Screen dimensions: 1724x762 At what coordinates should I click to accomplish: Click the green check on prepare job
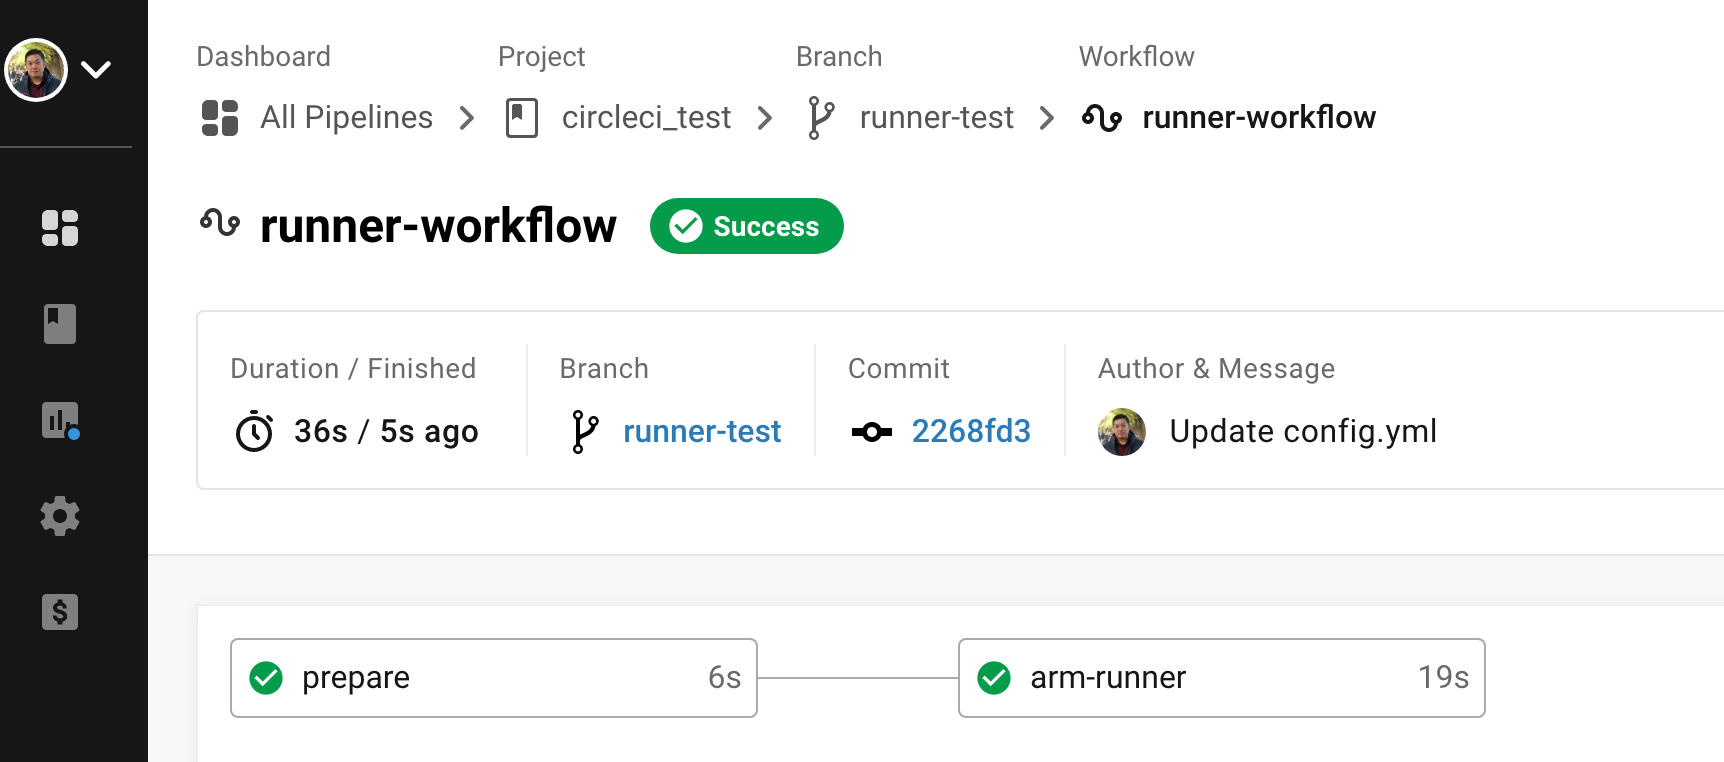tap(266, 678)
